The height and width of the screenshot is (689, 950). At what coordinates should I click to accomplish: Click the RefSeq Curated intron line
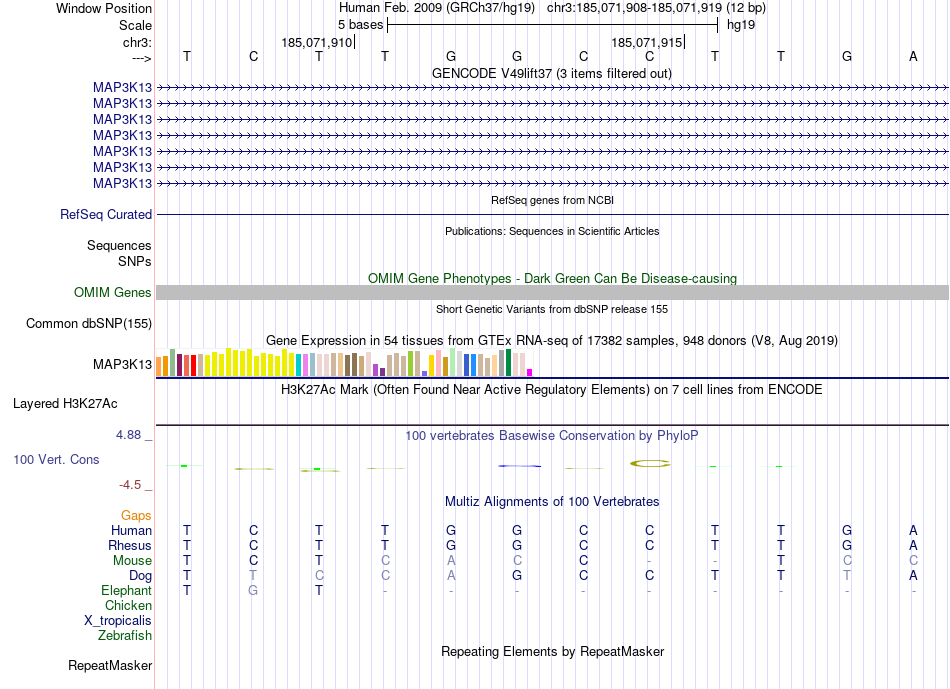coord(552,215)
